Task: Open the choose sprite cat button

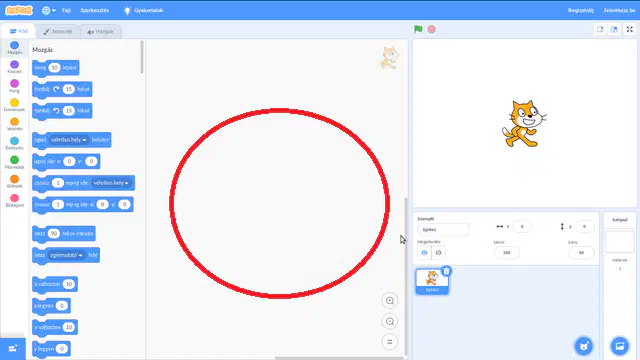Action: 584,346
